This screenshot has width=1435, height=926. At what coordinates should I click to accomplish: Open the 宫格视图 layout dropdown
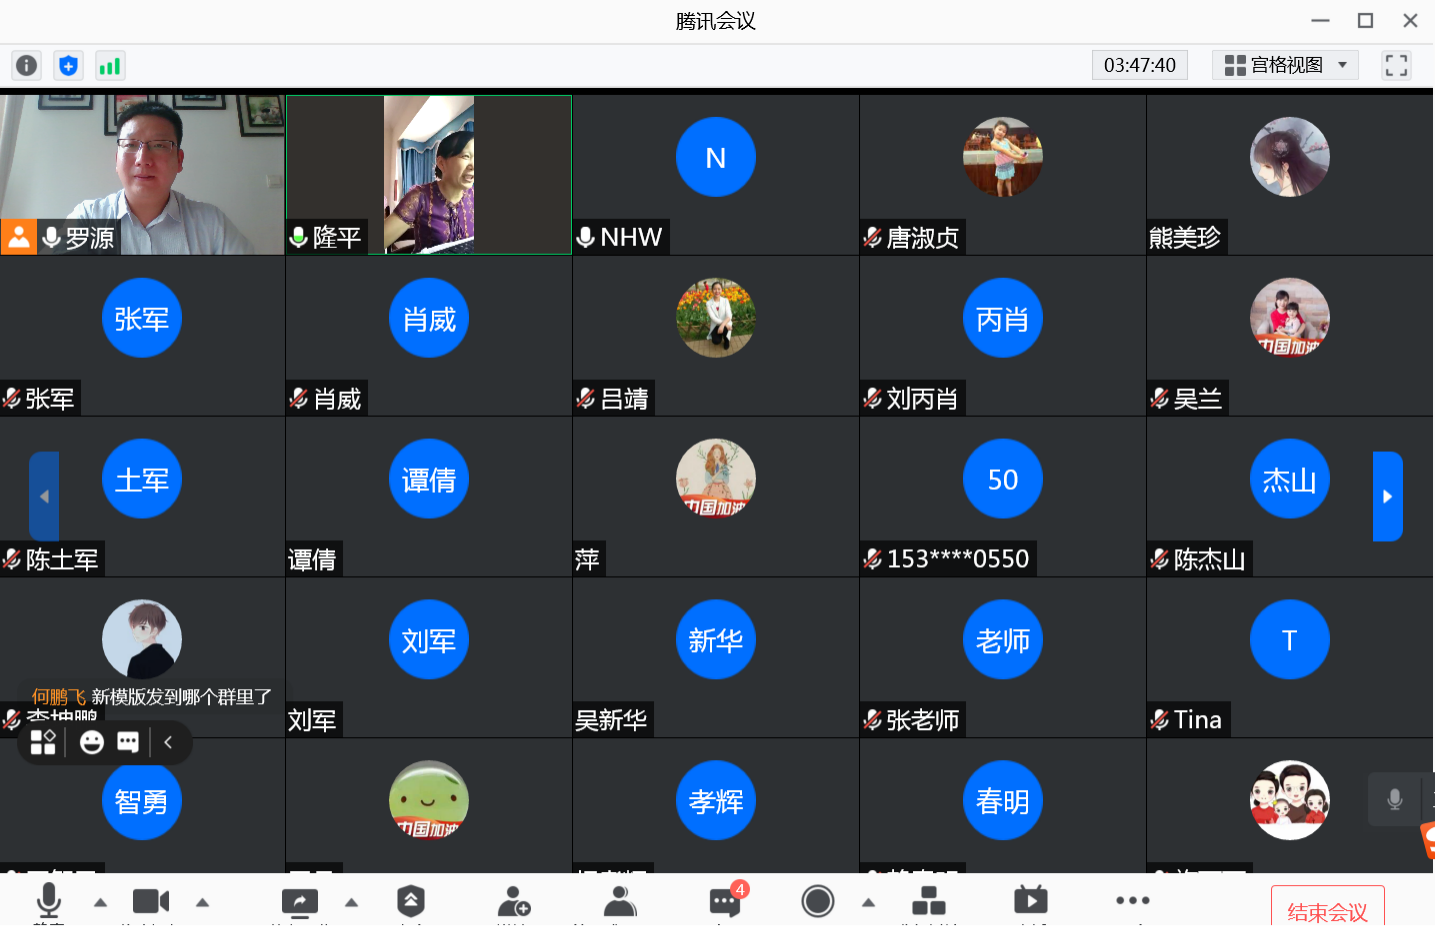coord(1285,66)
